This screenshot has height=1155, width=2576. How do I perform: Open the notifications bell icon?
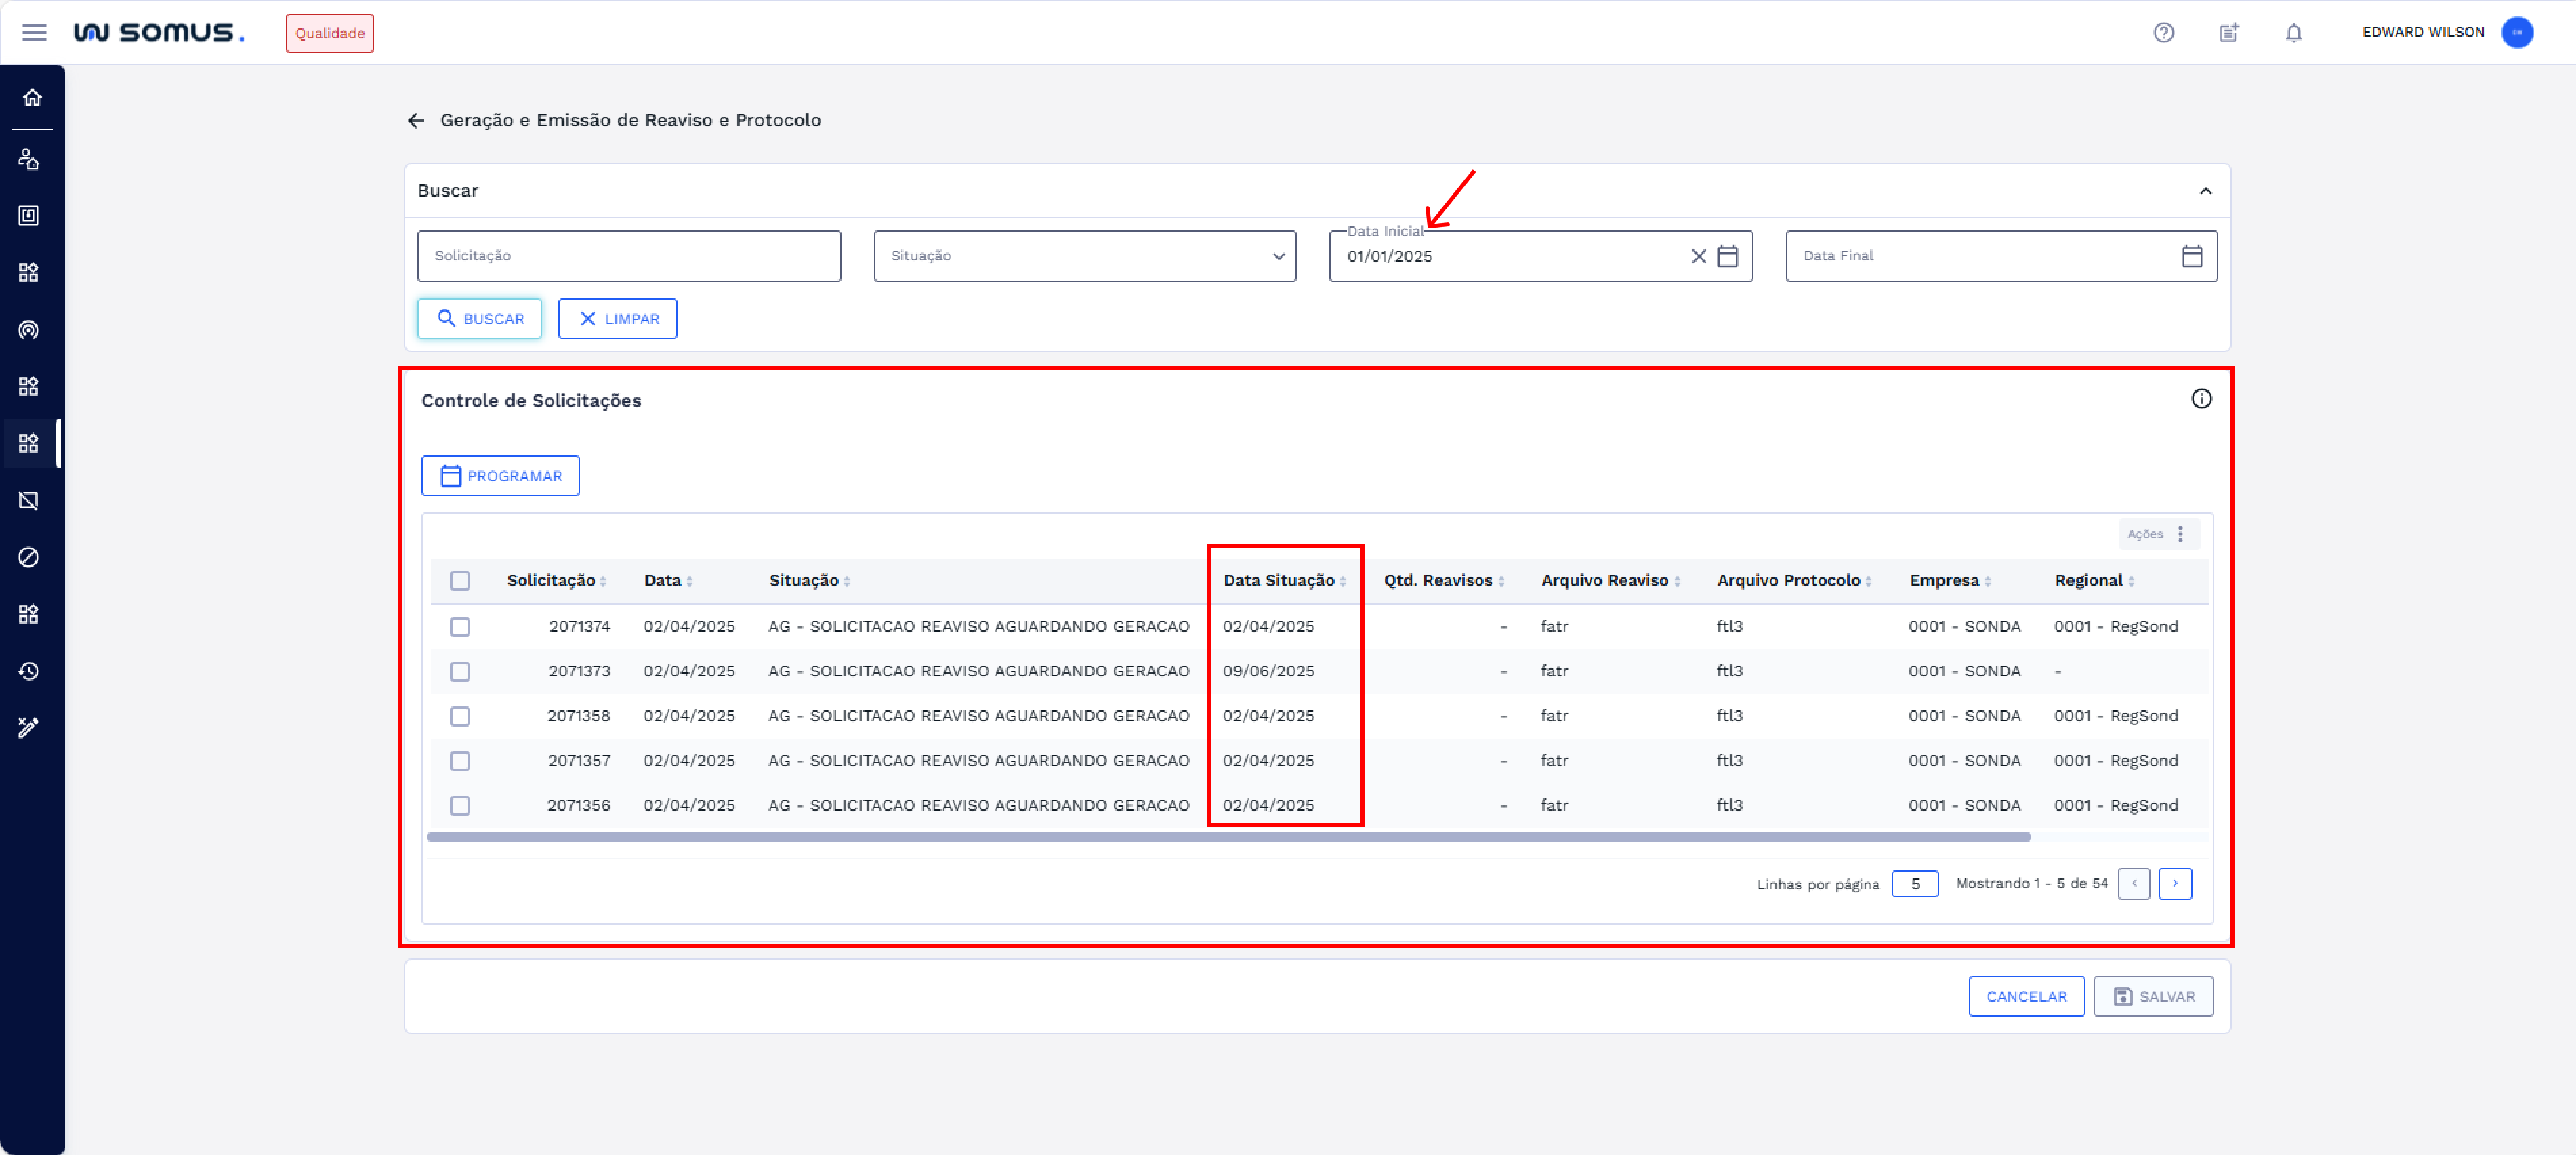(2293, 32)
